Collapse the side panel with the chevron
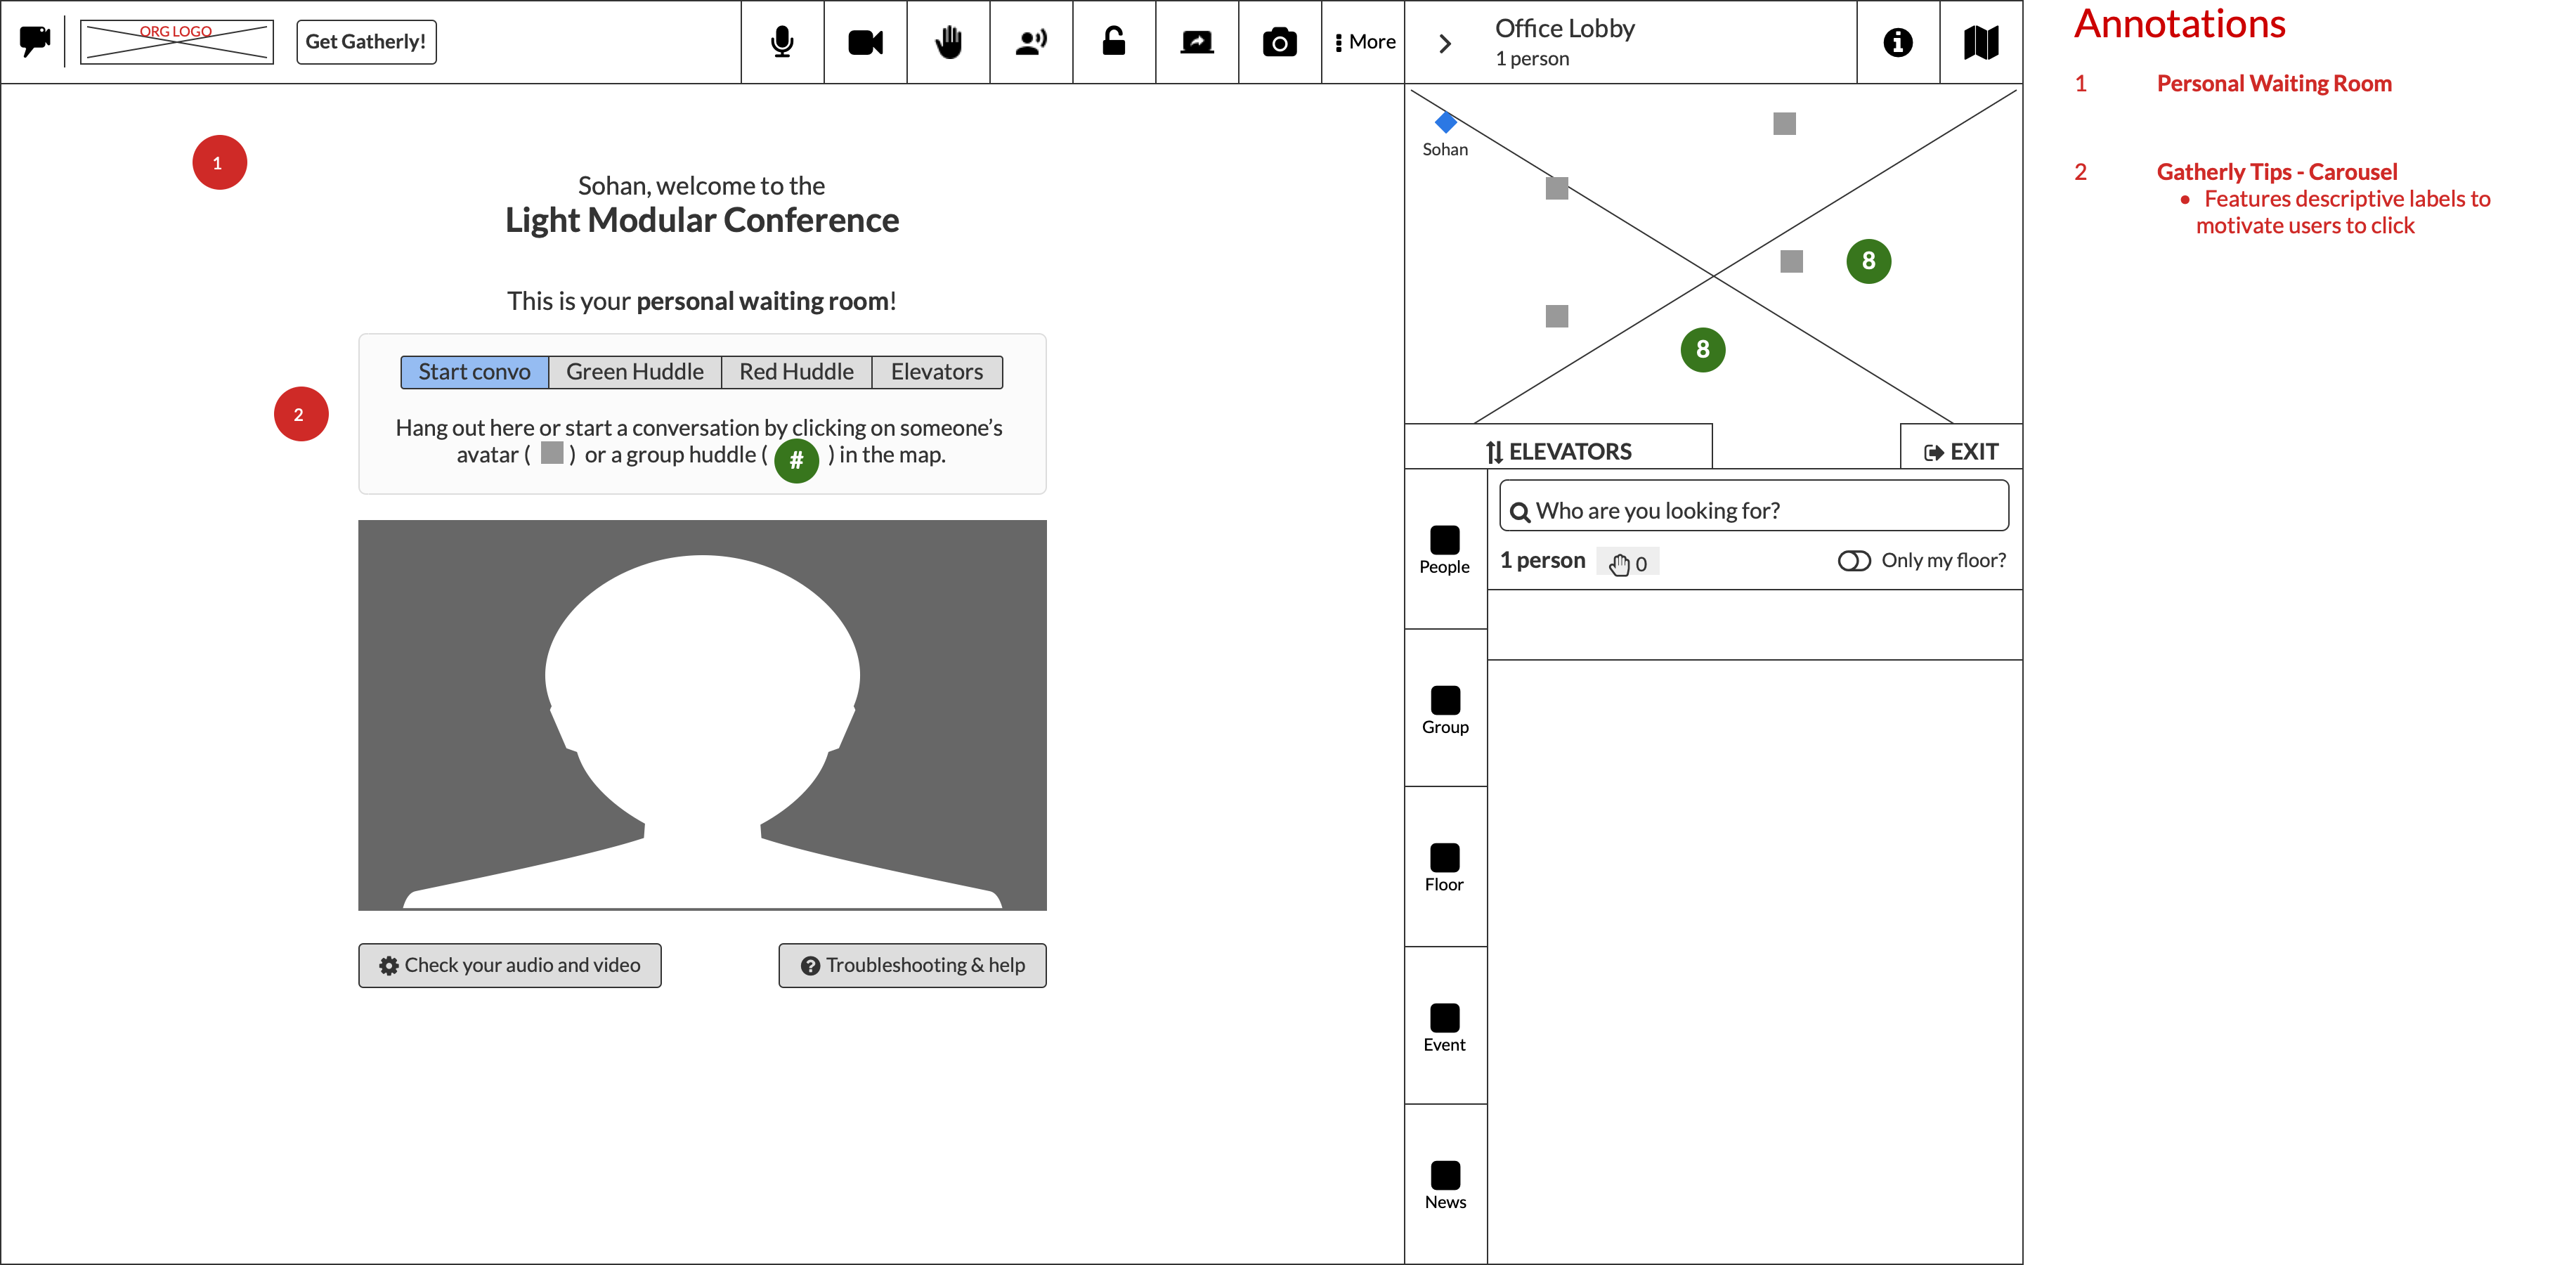 point(1445,43)
